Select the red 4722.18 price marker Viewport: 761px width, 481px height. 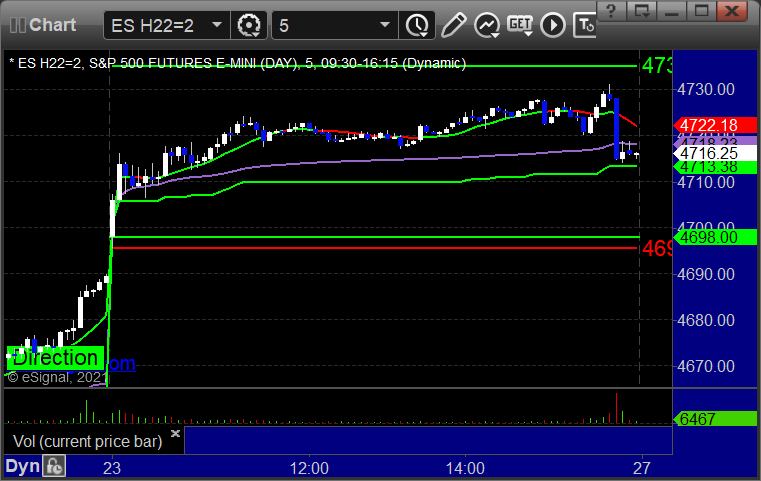click(x=715, y=125)
